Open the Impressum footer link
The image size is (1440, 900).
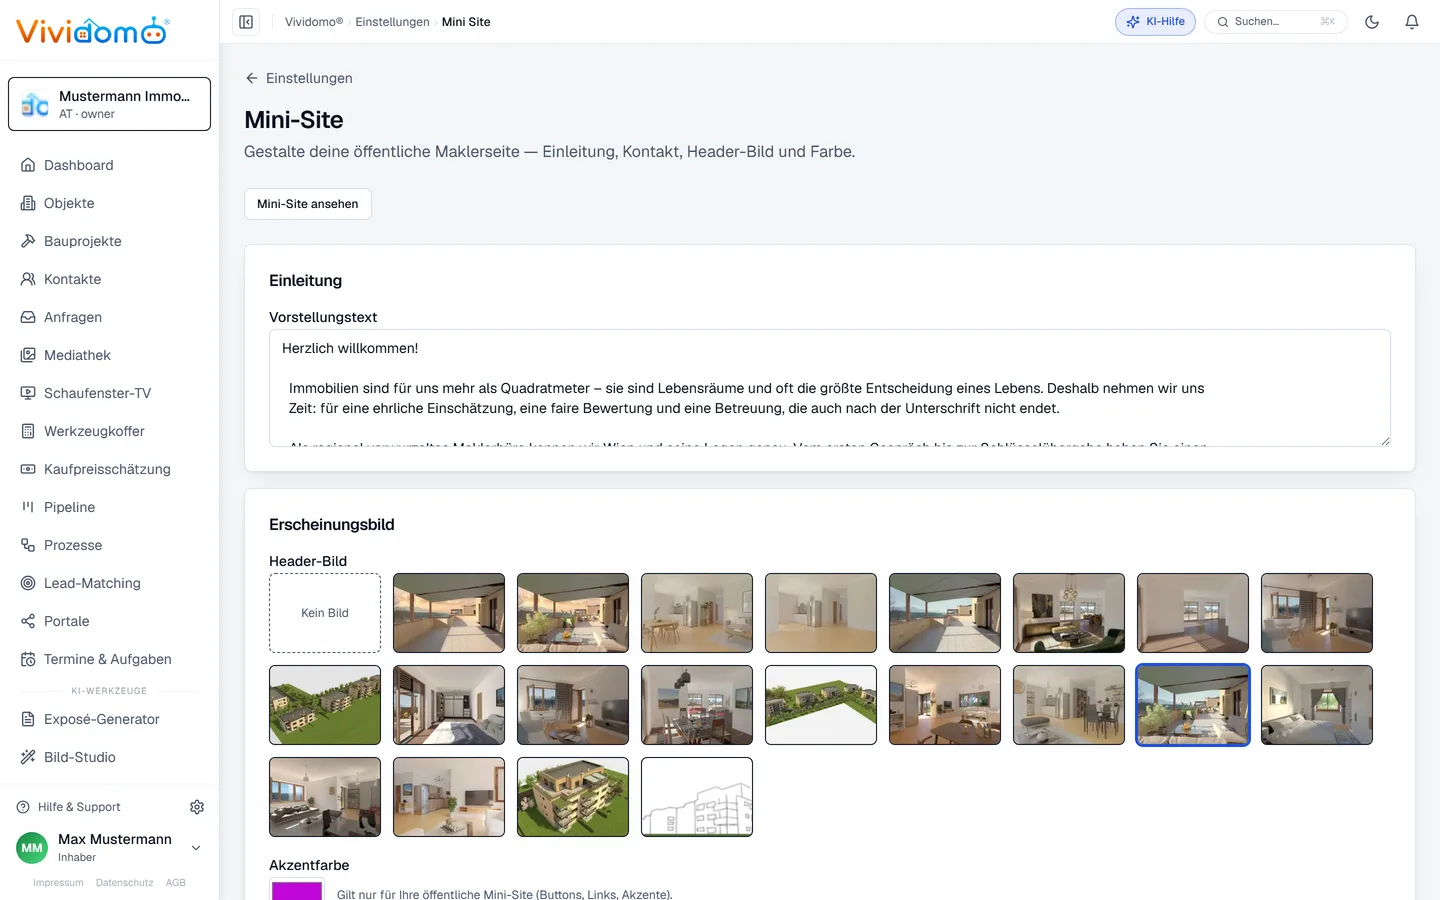tap(58, 883)
